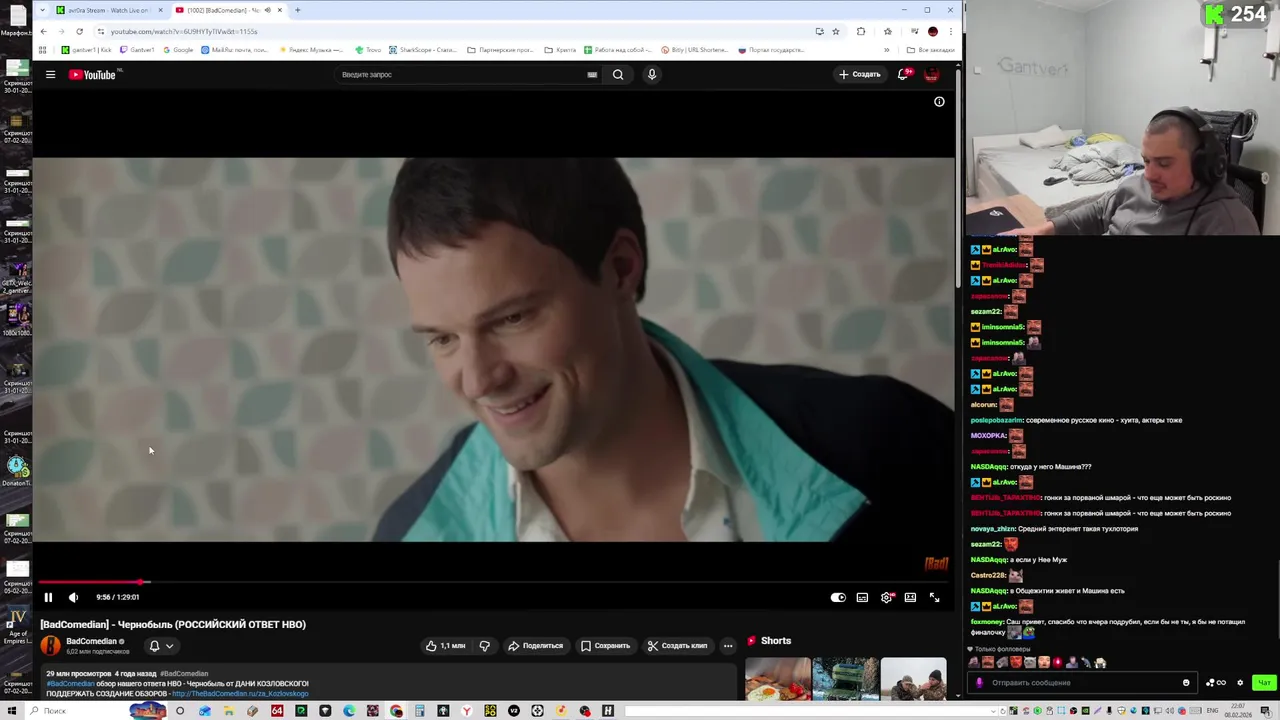The image size is (1280, 720).
Task: Open the player settings gear
Action: pyautogui.click(x=886, y=597)
